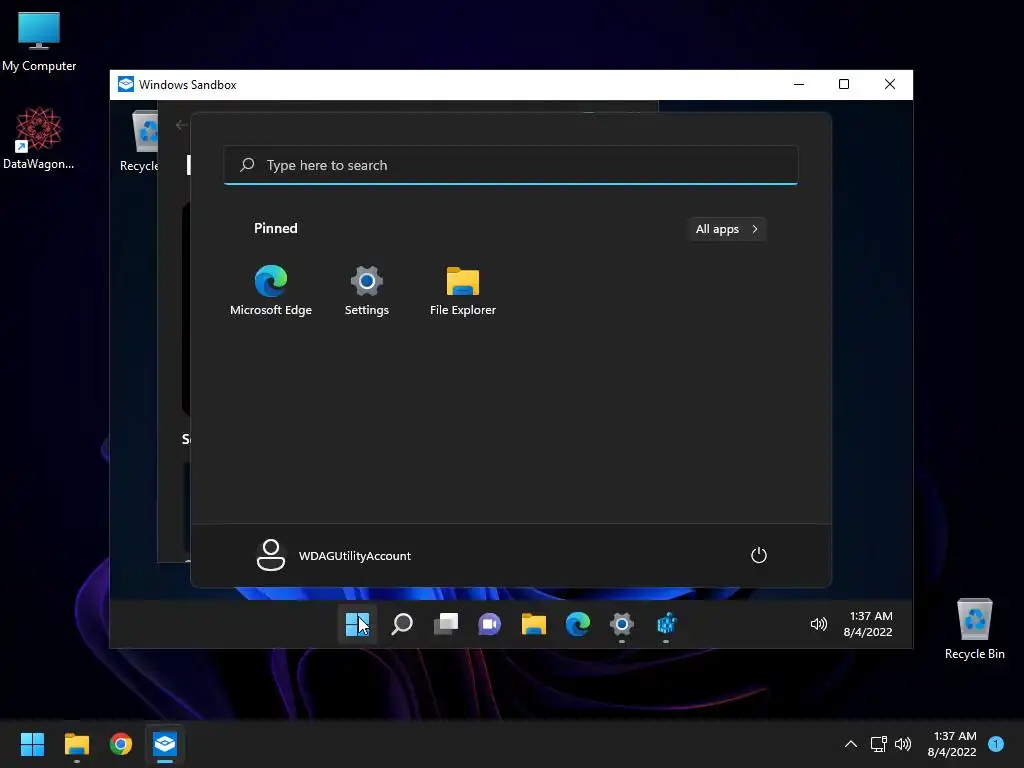Select the DataWagon desktop shortcut
The height and width of the screenshot is (768, 1024).
click(39, 138)
